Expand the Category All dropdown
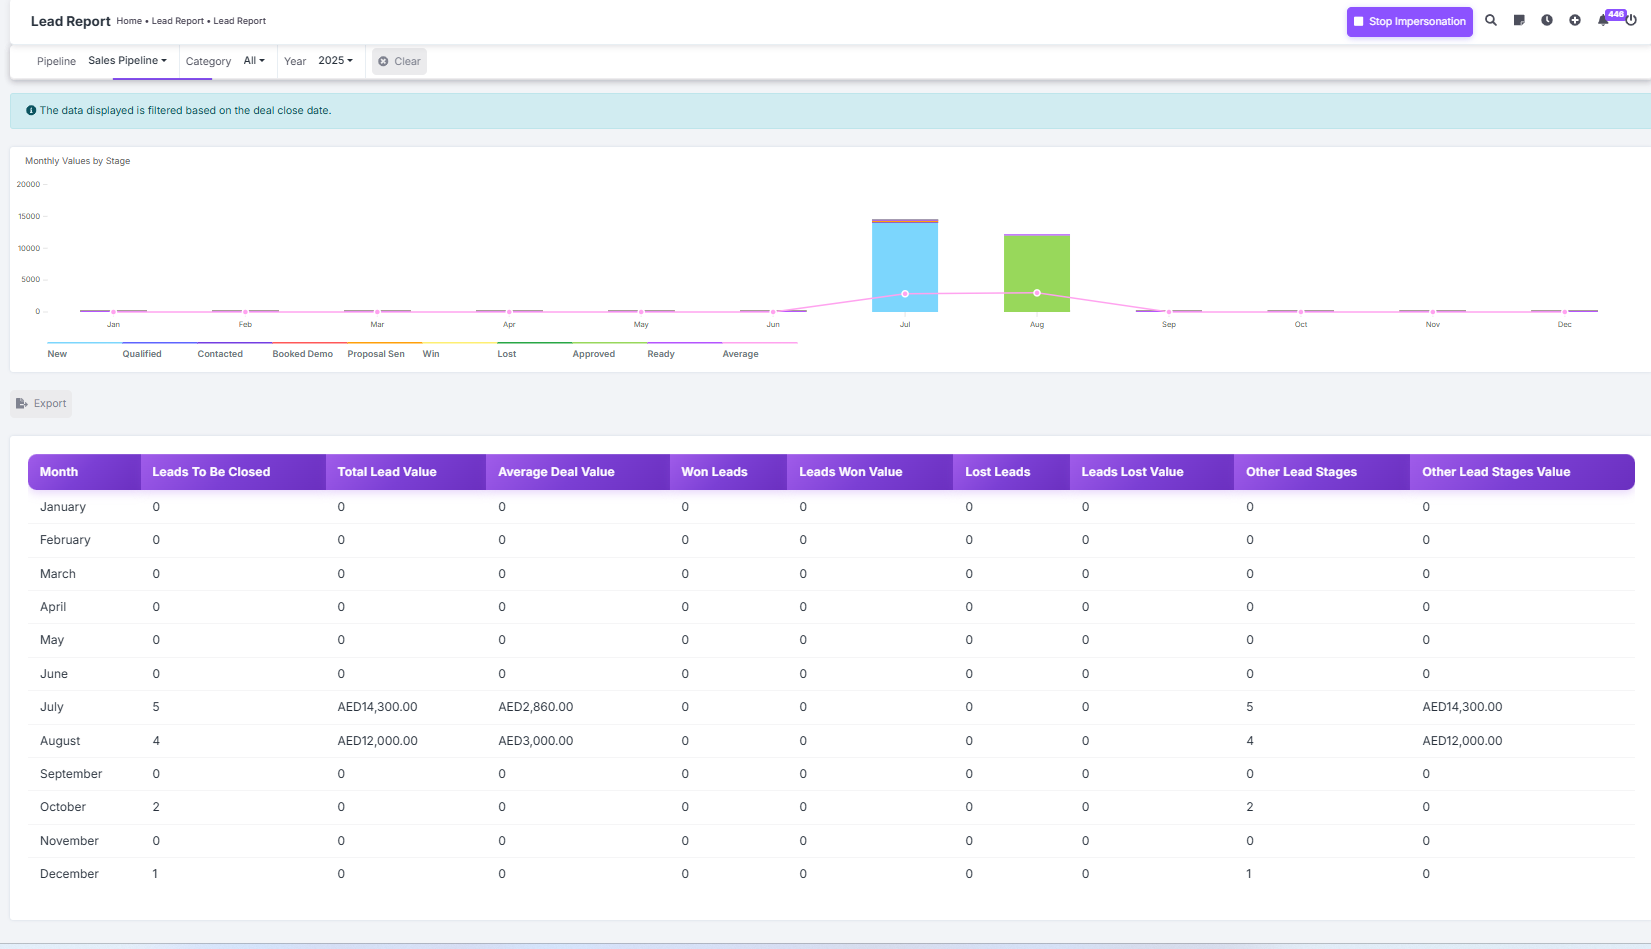Viewport: 1651px width, 949px height. point(254,61)
